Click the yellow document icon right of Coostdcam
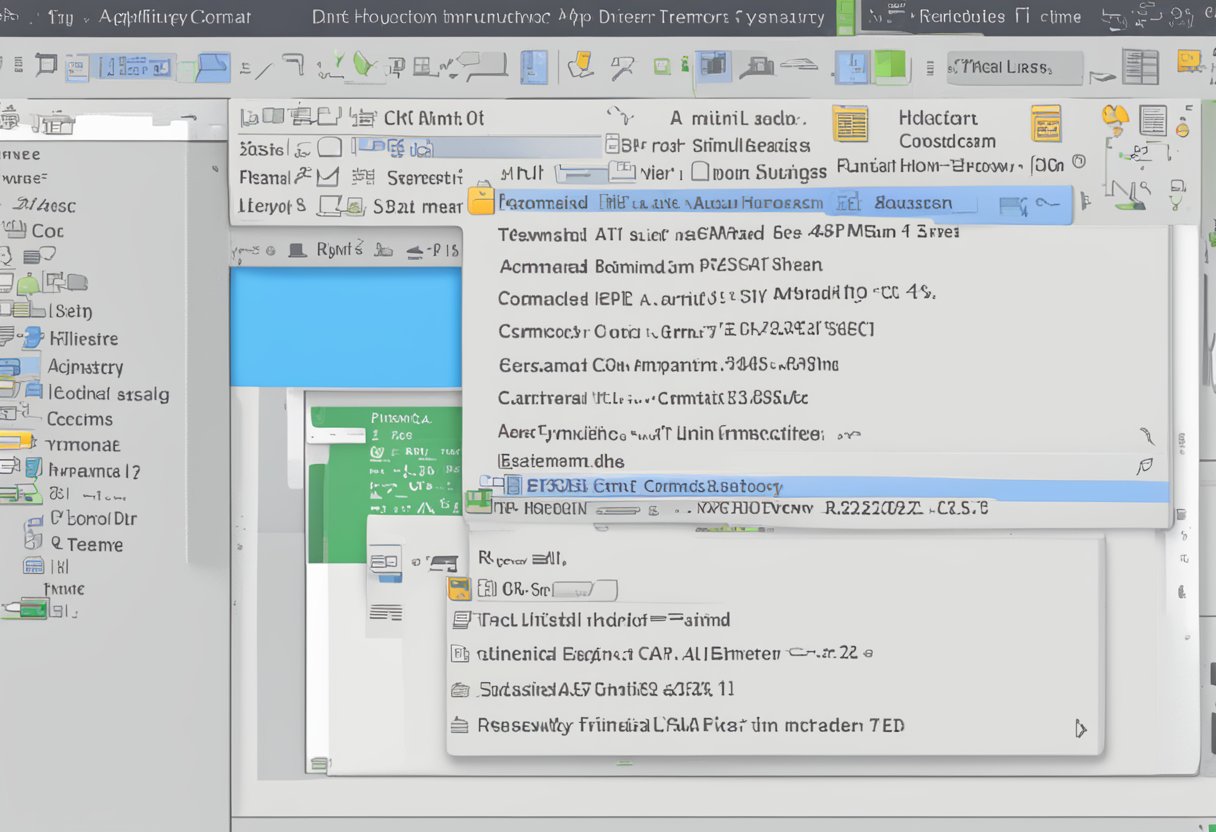The image size is (1216, 832). (x=1045, y=124)
